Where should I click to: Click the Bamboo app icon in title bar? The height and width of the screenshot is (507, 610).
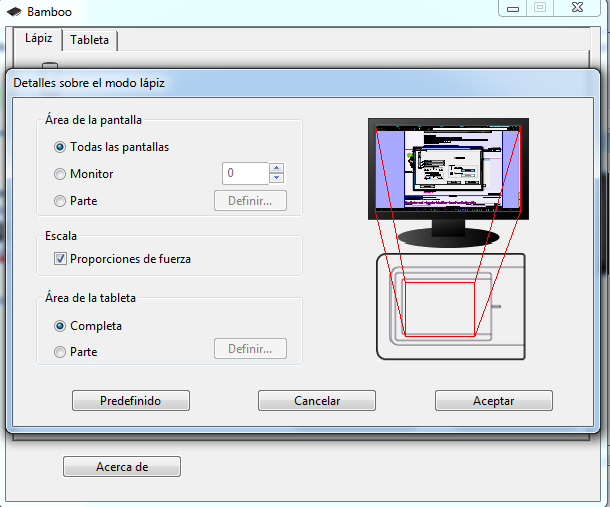[14, 12]
